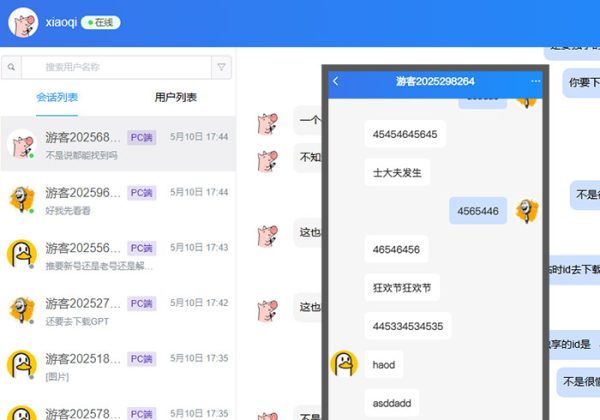Open the 在线 online status dropdown
The image size is (600, 420).
[x=100, y=22]
